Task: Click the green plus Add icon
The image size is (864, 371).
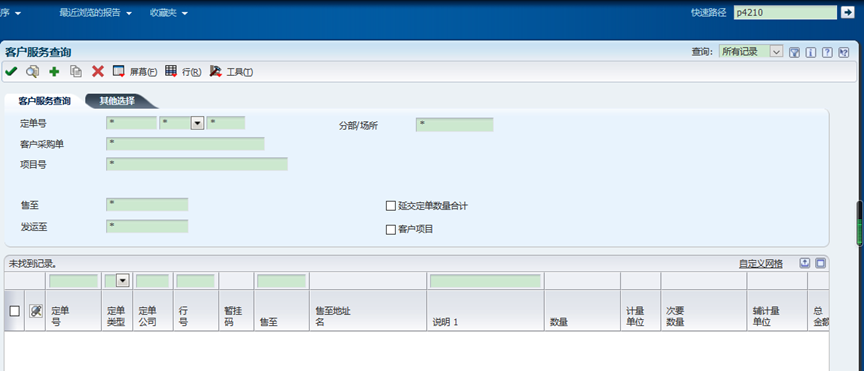Action: coord(54,72)
